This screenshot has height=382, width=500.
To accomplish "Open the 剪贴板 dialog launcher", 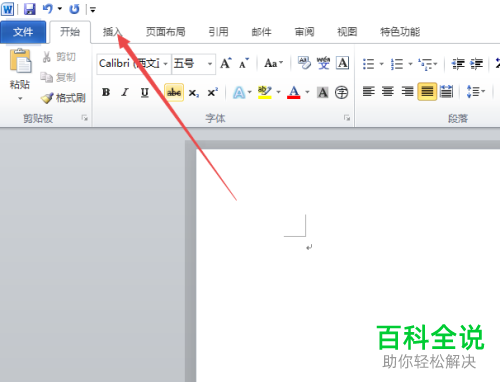I will tap(85, 118).
